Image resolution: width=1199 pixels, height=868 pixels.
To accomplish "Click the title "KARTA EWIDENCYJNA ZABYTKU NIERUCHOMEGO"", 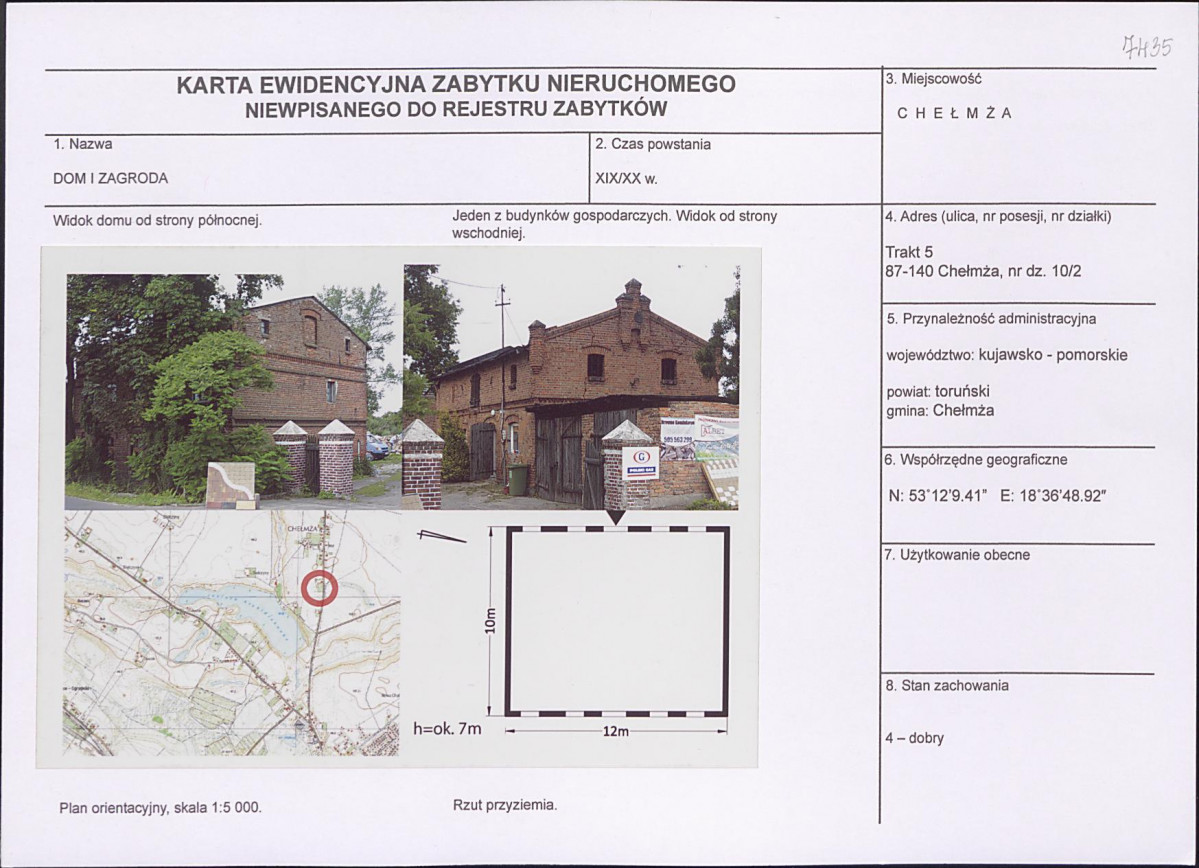I will (456, 85).
